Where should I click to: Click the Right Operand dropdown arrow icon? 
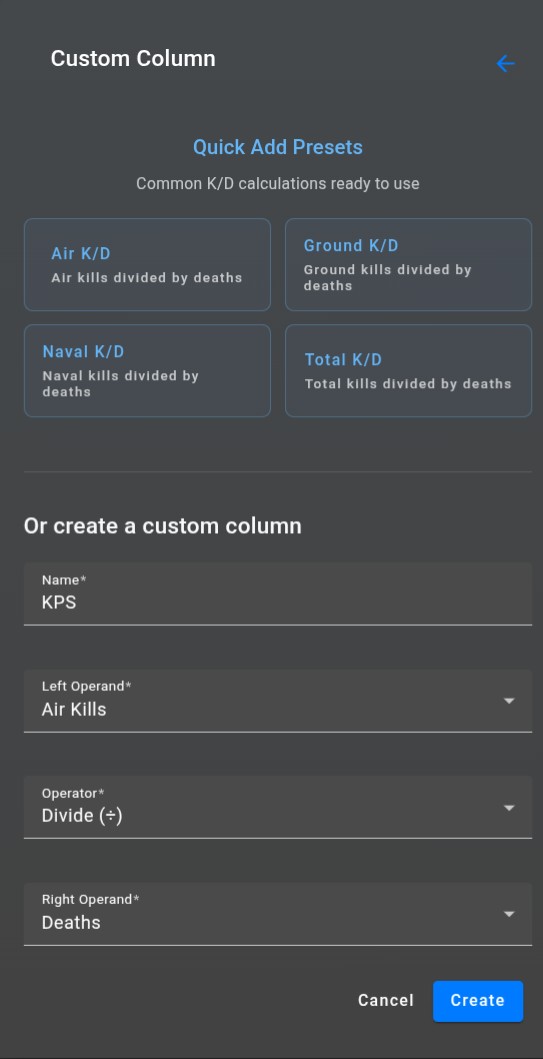coord(509,914)
